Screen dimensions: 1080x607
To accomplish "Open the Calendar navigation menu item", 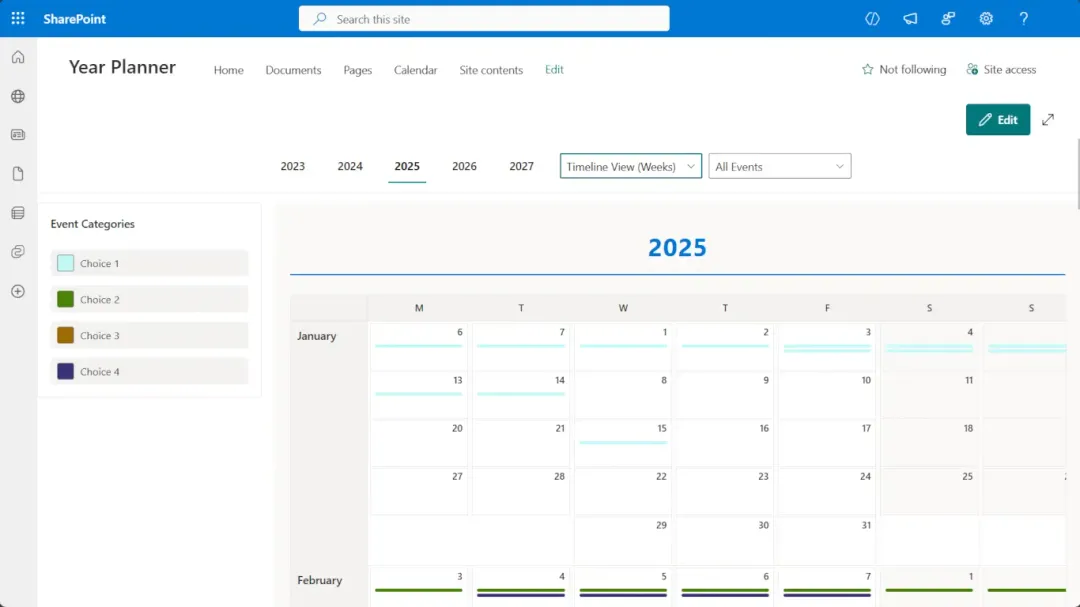I will (415, 70).
